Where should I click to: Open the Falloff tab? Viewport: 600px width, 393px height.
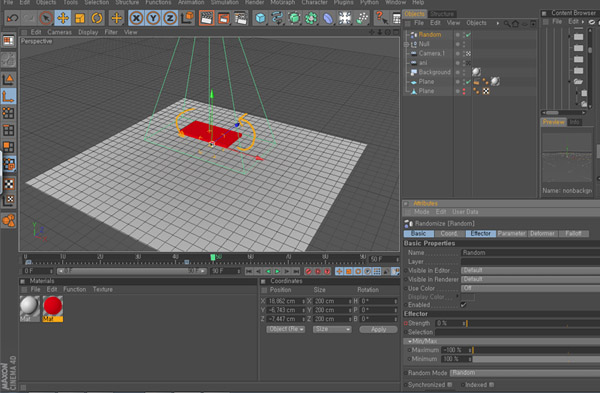pos(573,233)
